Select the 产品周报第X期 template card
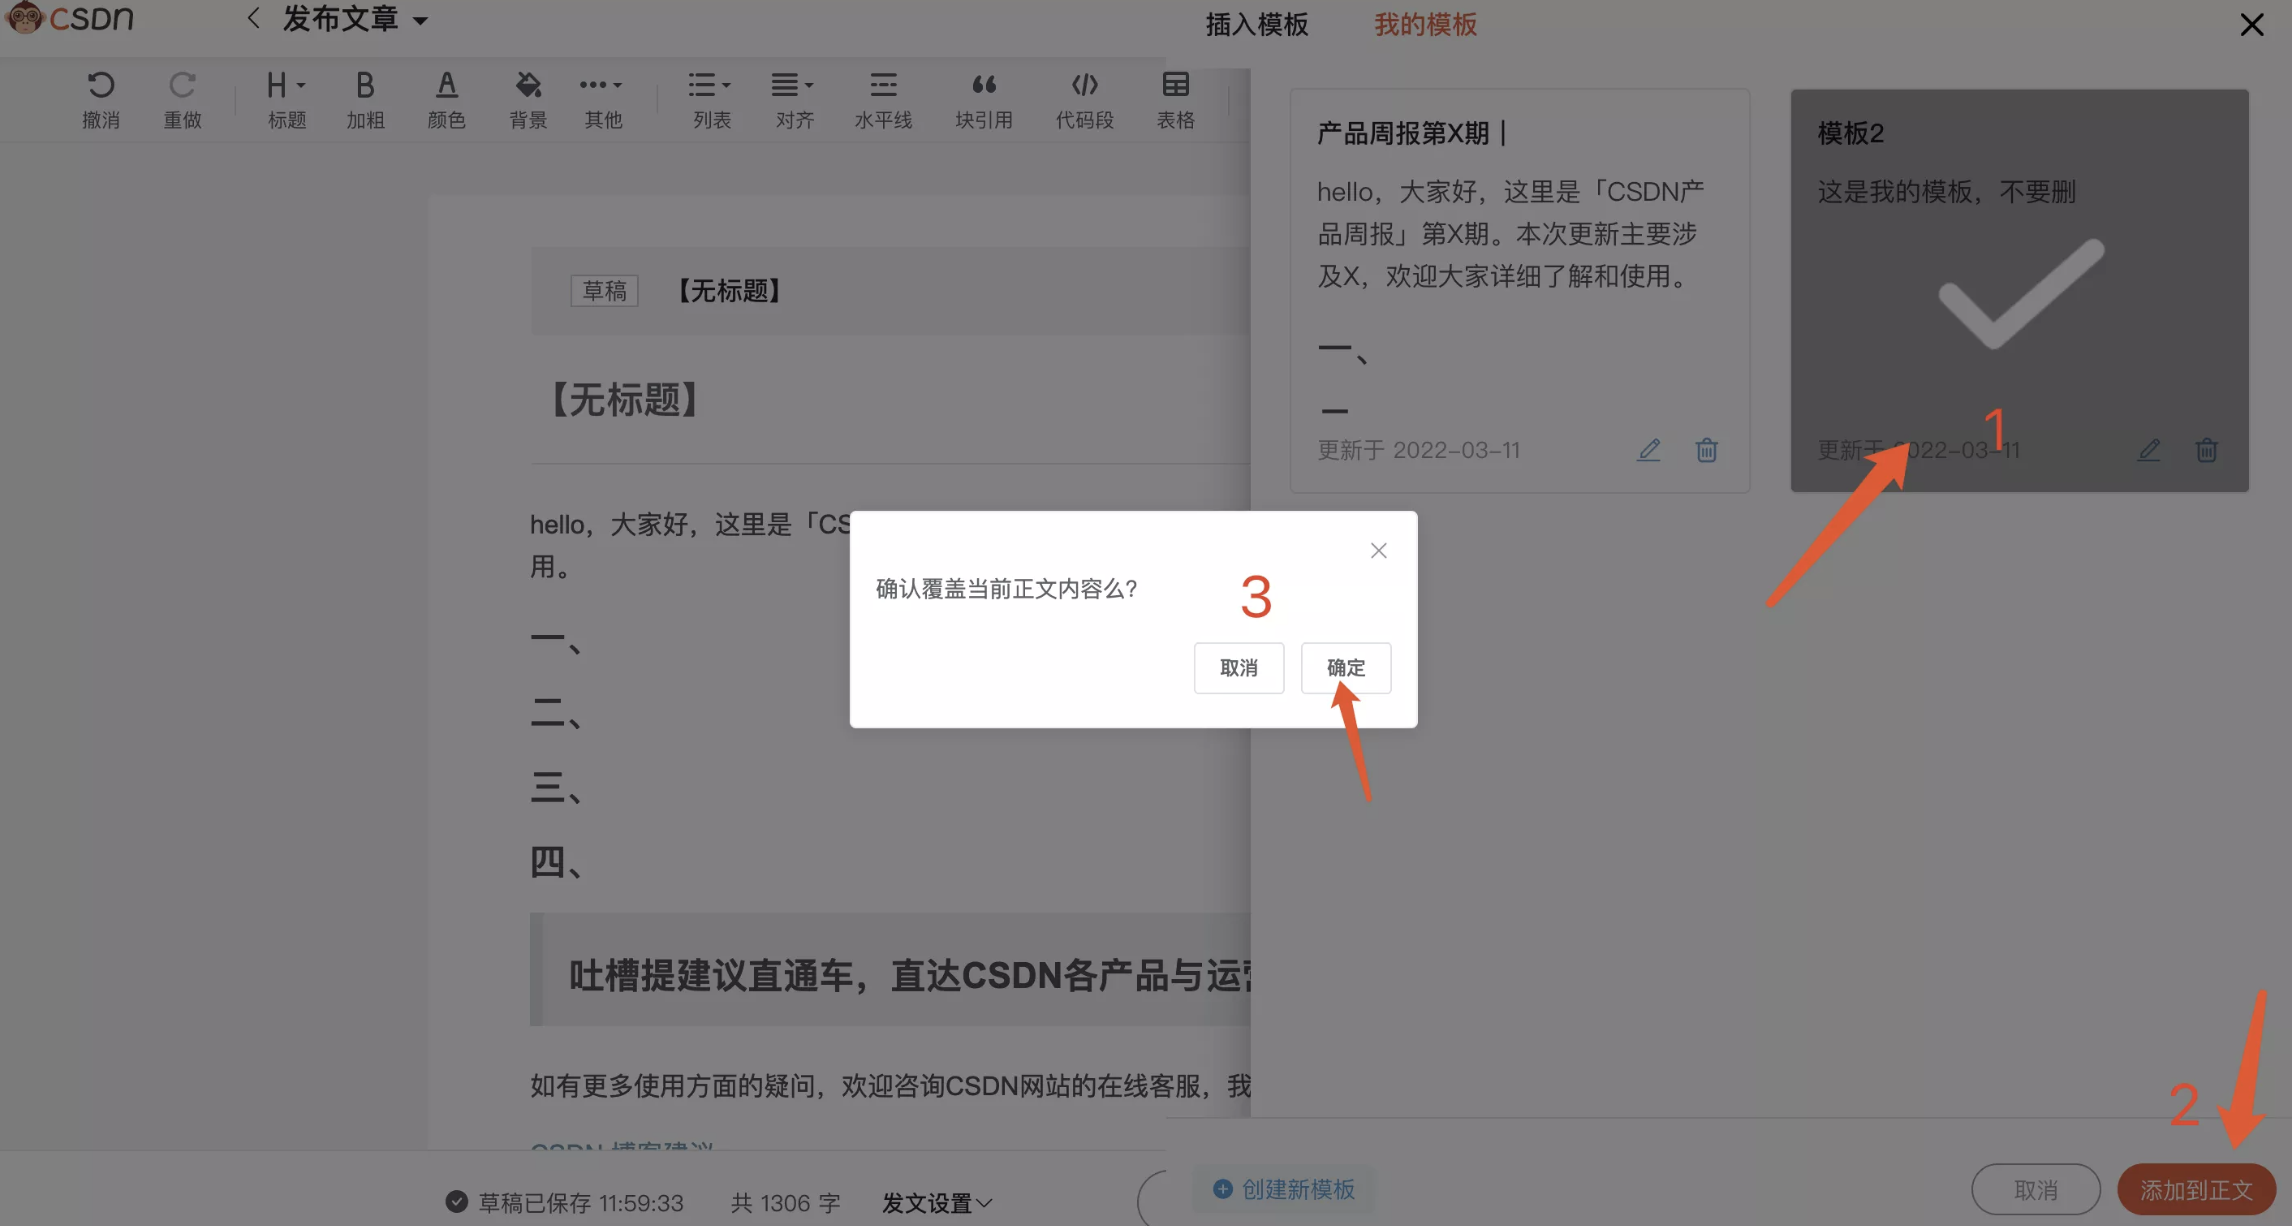This screenshot has width=2292, height=1226. click(1518, 290)
